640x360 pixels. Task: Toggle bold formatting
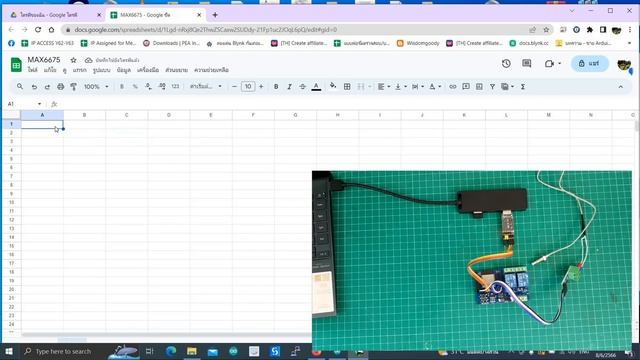(276, 87)
